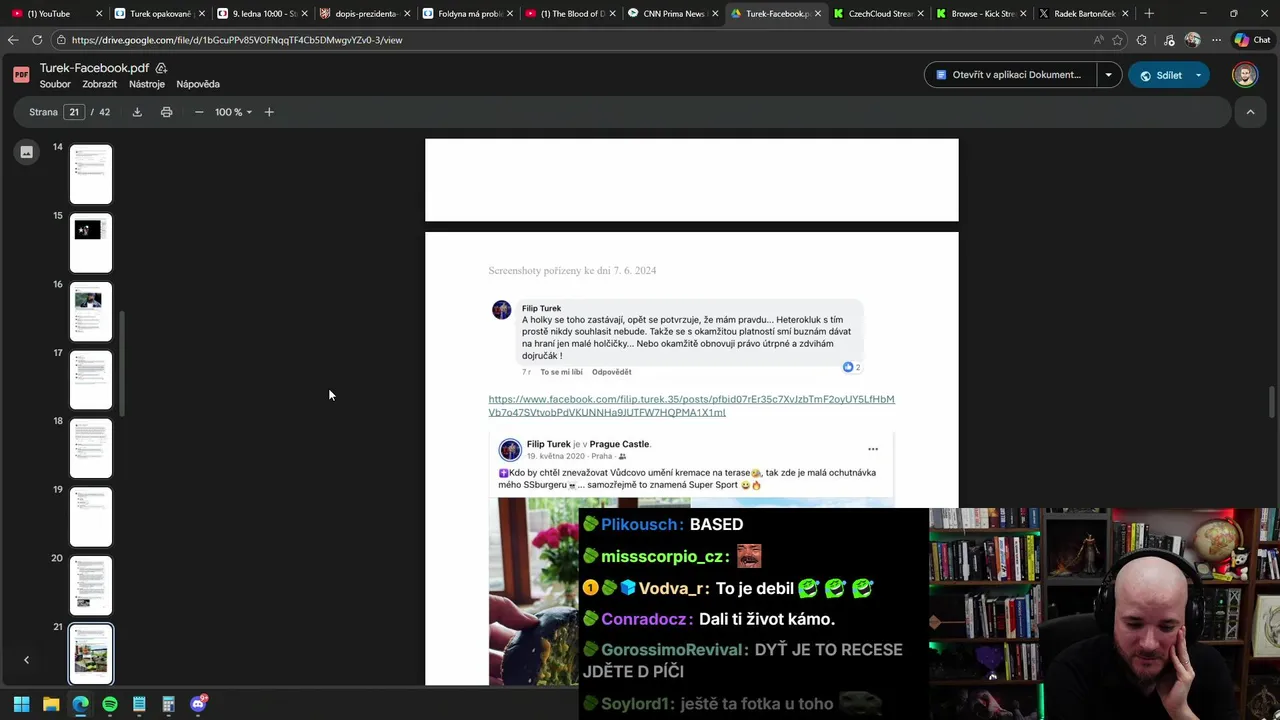Screen dimensions: 1280x720
Task: Click the cloud status icon beside file name
Action: 161,68
